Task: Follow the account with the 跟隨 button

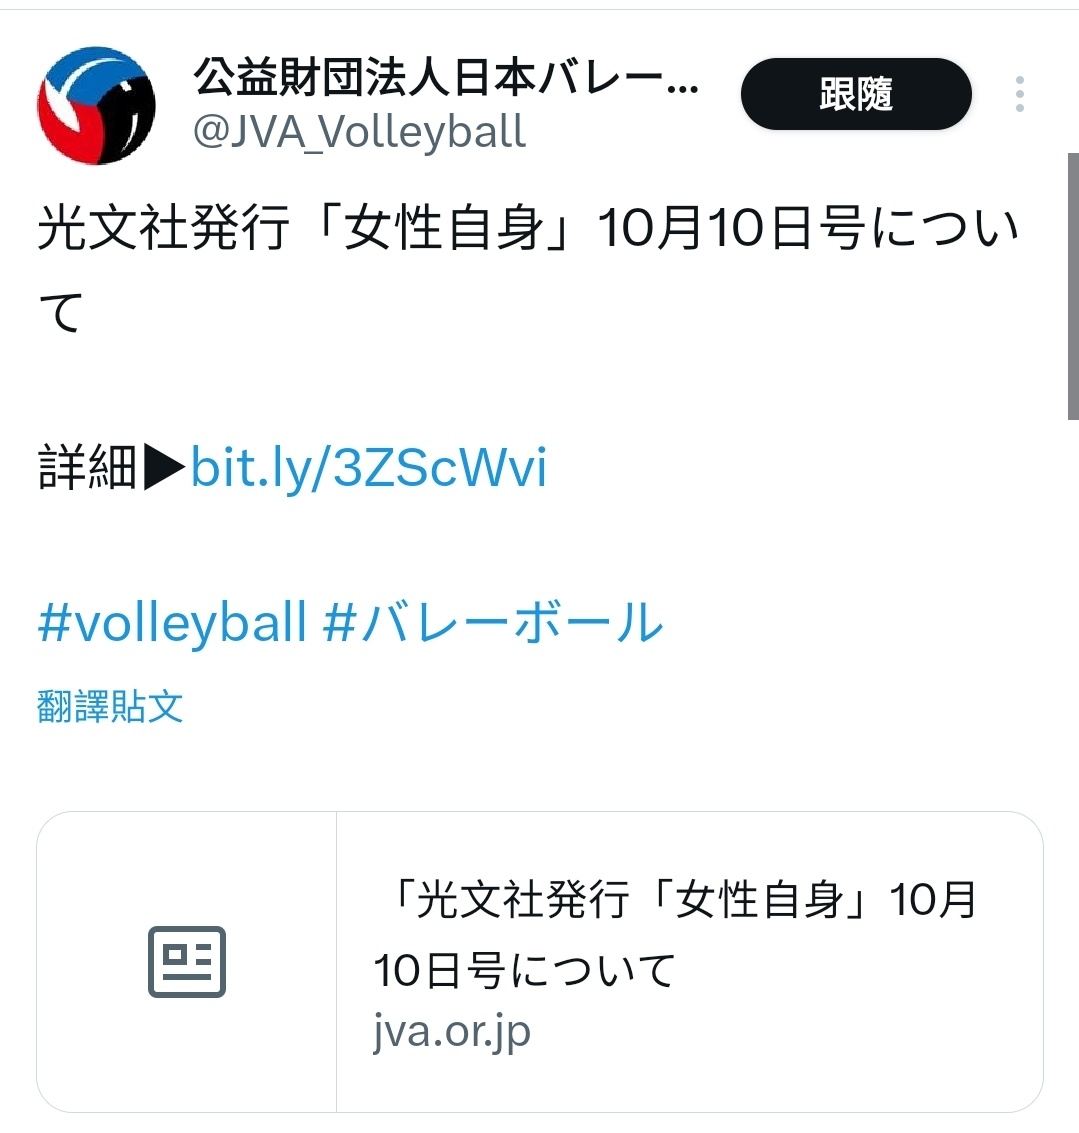Action: (x=856, y=94)
